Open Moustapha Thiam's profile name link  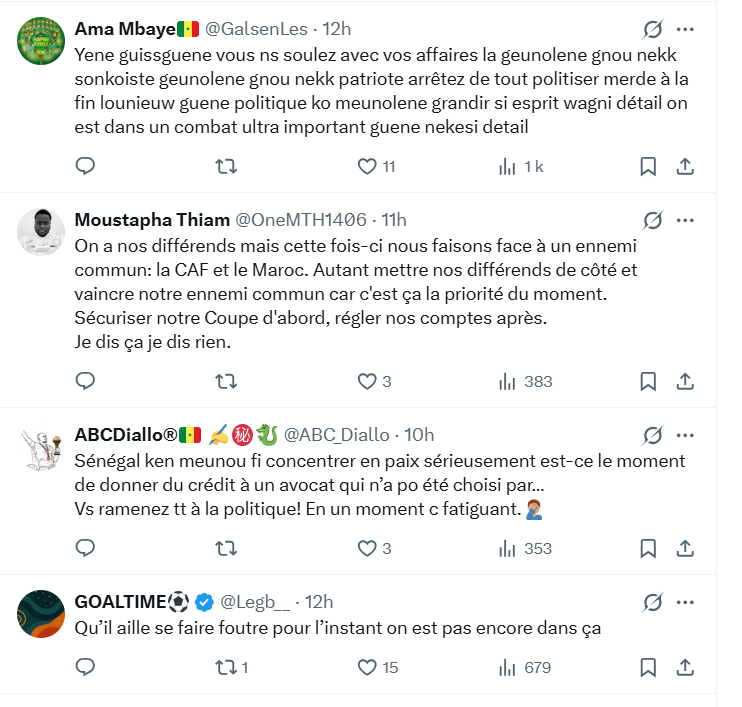[150, 220]
